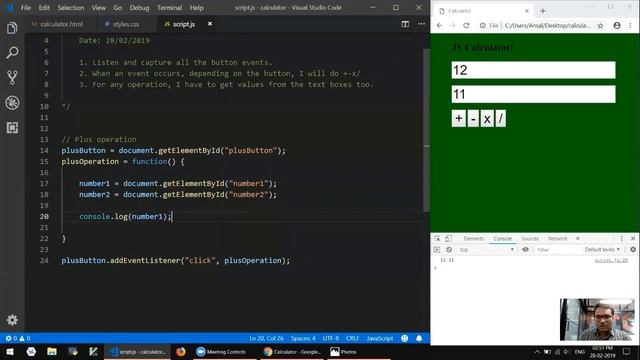Screen dimensions: 640x360
Task: Switch to the Sources tab in DevTools
Action: coord(530,238)
